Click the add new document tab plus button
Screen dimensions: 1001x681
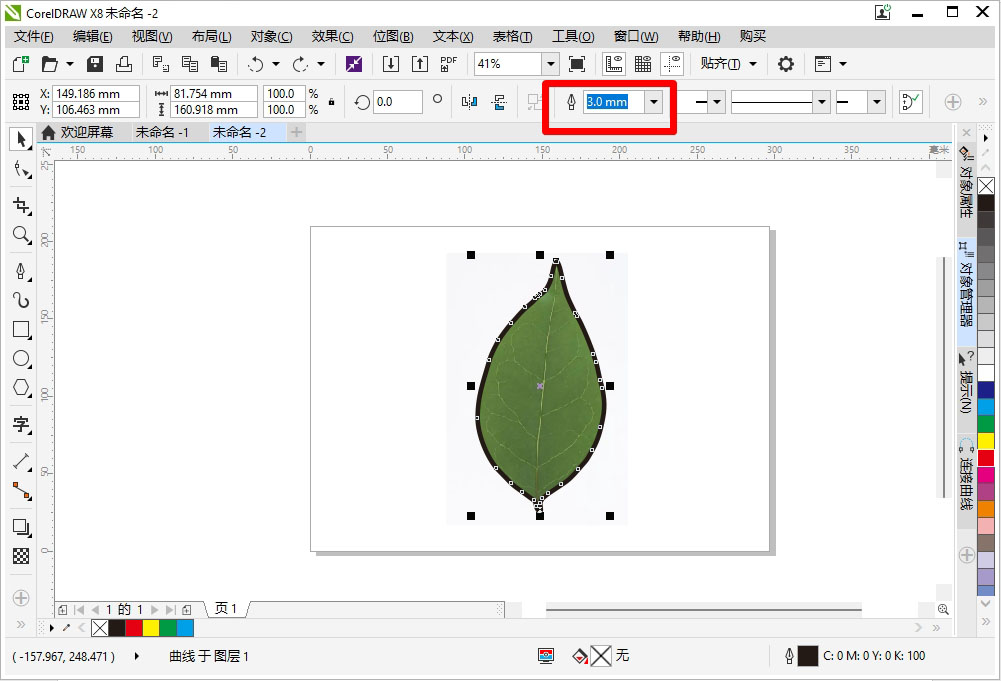click(296, 132)
